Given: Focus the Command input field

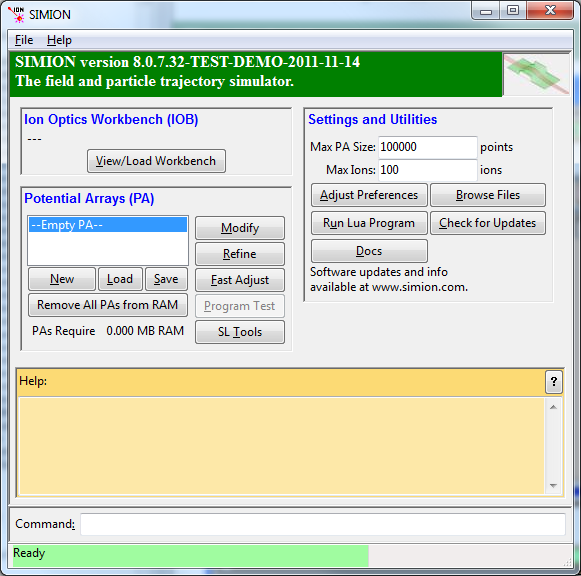Looking at the screenshot, I should [x=323, y=524].
